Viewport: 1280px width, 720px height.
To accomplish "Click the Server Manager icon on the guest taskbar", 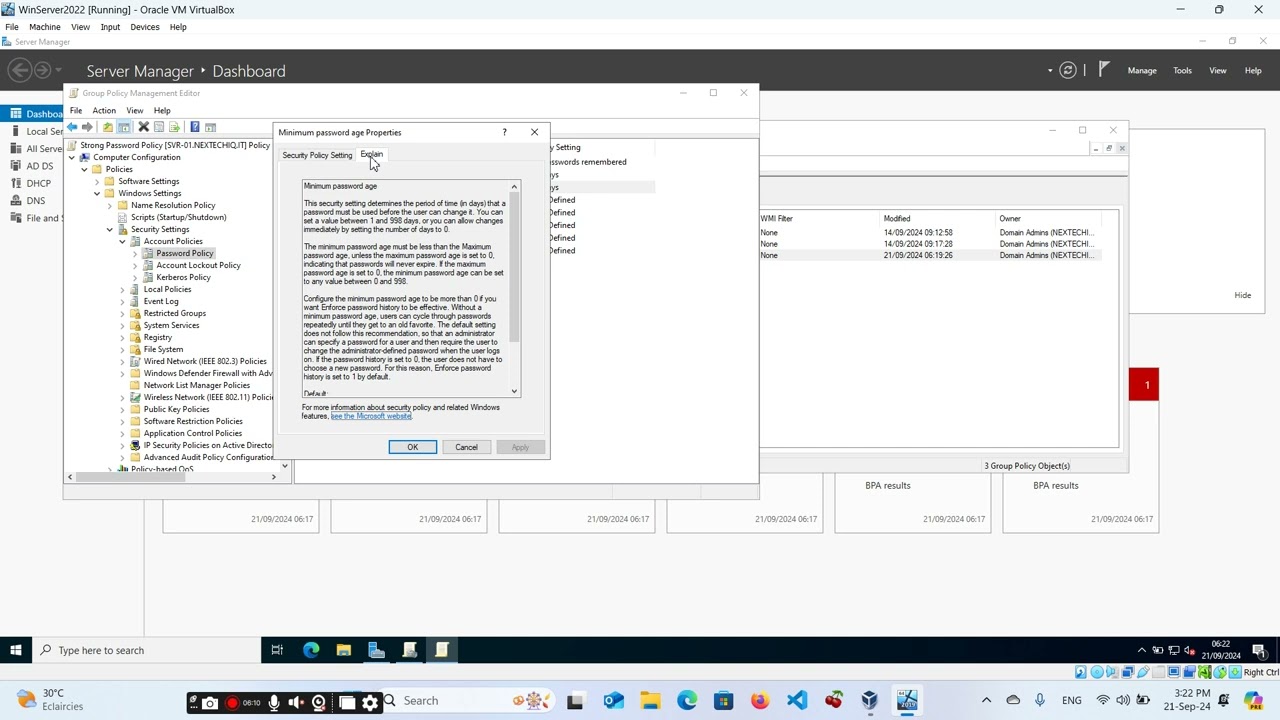I will (x=376, y=650).
